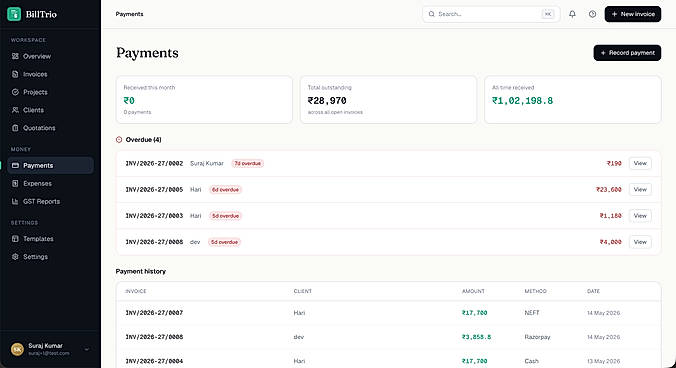Screen dimensions: 676x368
Task: Click the Payments sidebar icon
Action: point(16,165)
